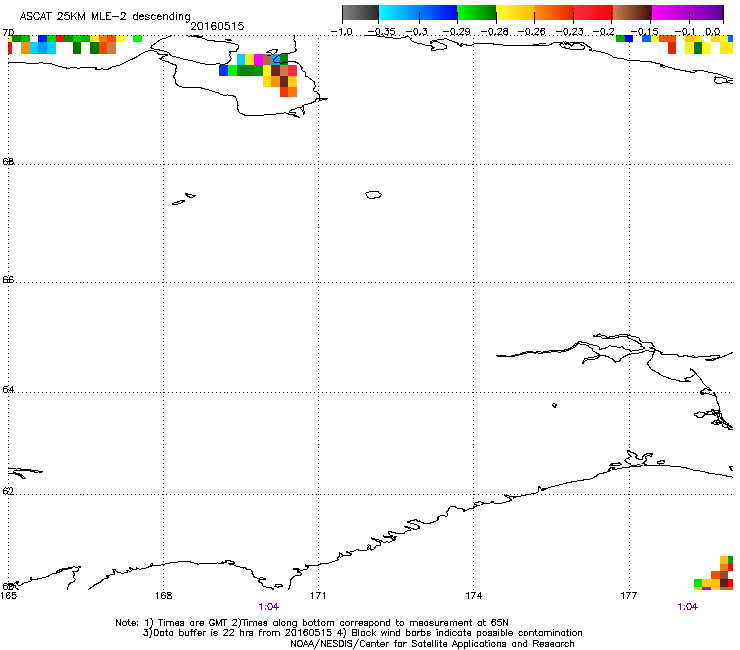Viewport: 740px width, 650px height.
Task: Click the red segment of the color scale
Action: tap(593, 13)
